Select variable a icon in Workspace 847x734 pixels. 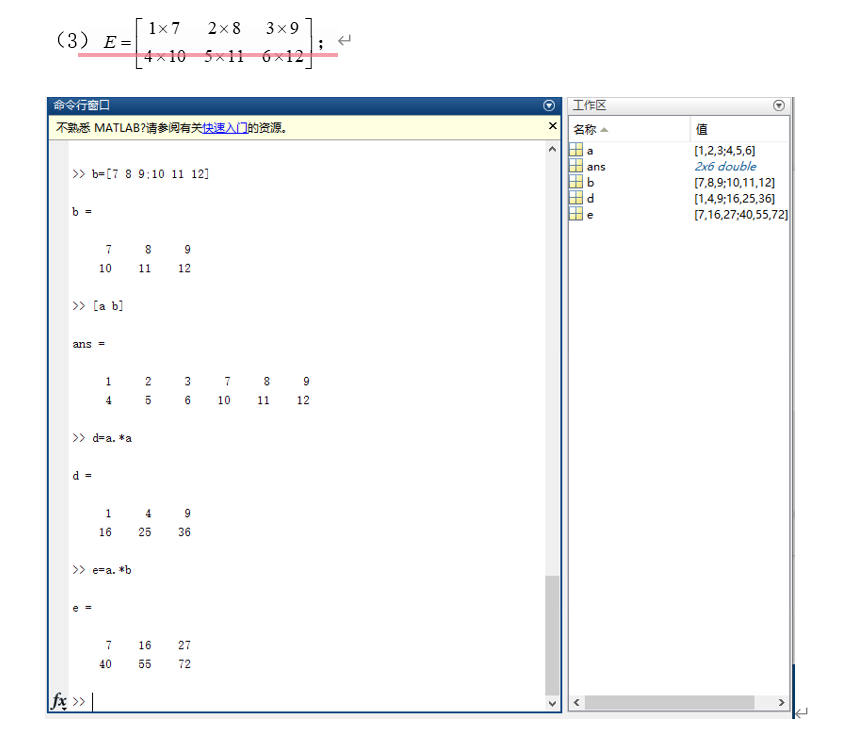coord(576,150)
